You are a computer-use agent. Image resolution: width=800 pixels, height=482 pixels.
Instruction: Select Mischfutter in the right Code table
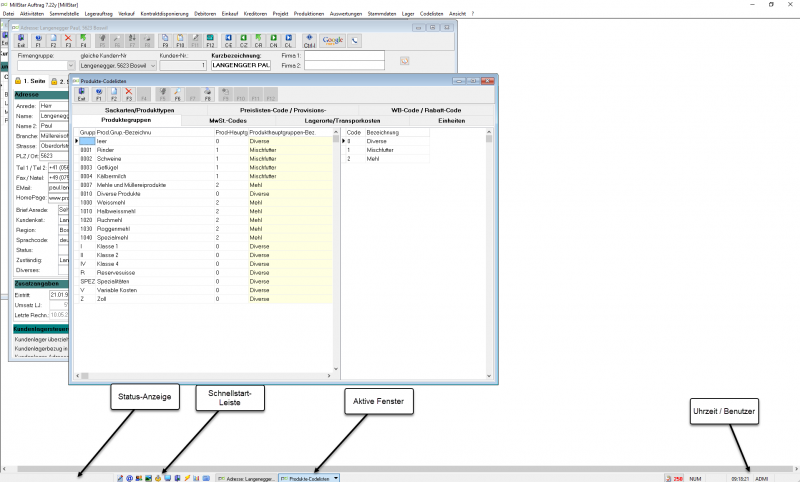[x=387, y=150]
